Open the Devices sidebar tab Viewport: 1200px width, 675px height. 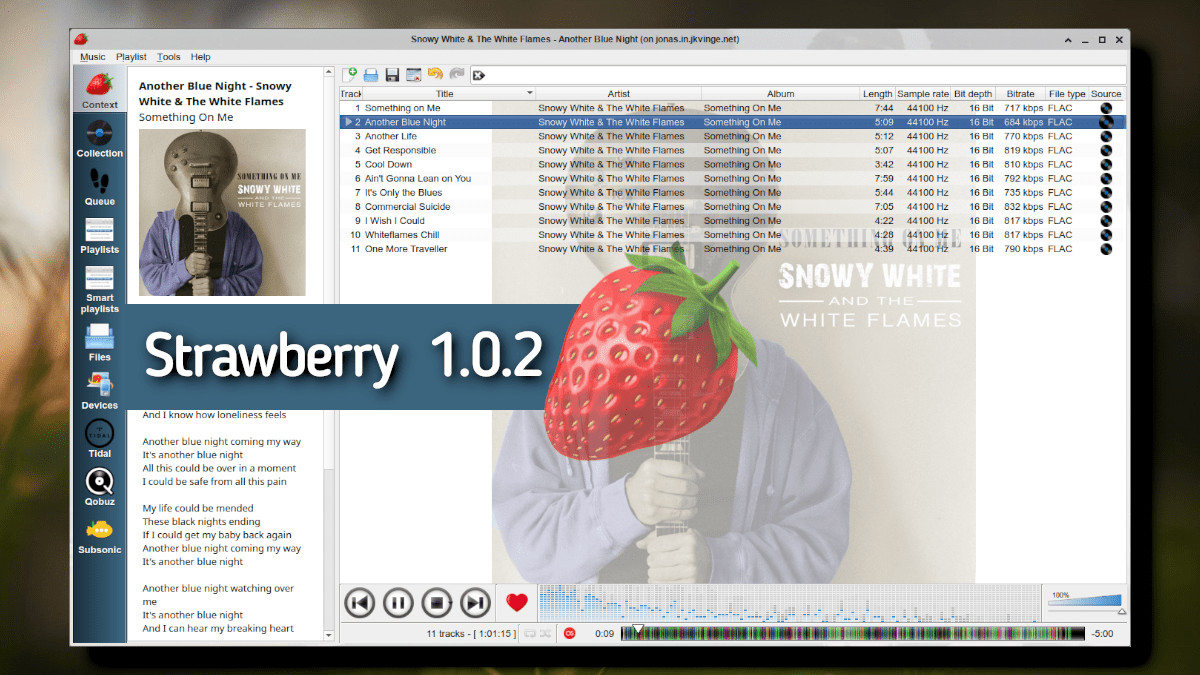point(99,391)
